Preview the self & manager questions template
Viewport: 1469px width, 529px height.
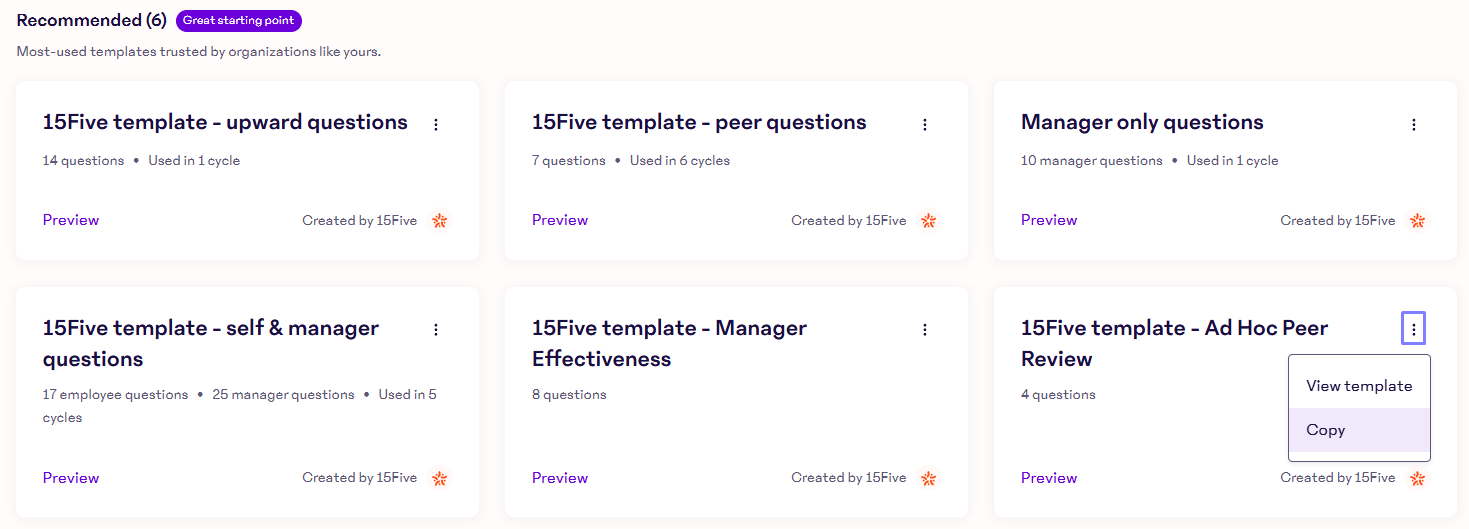pos(71,478)
